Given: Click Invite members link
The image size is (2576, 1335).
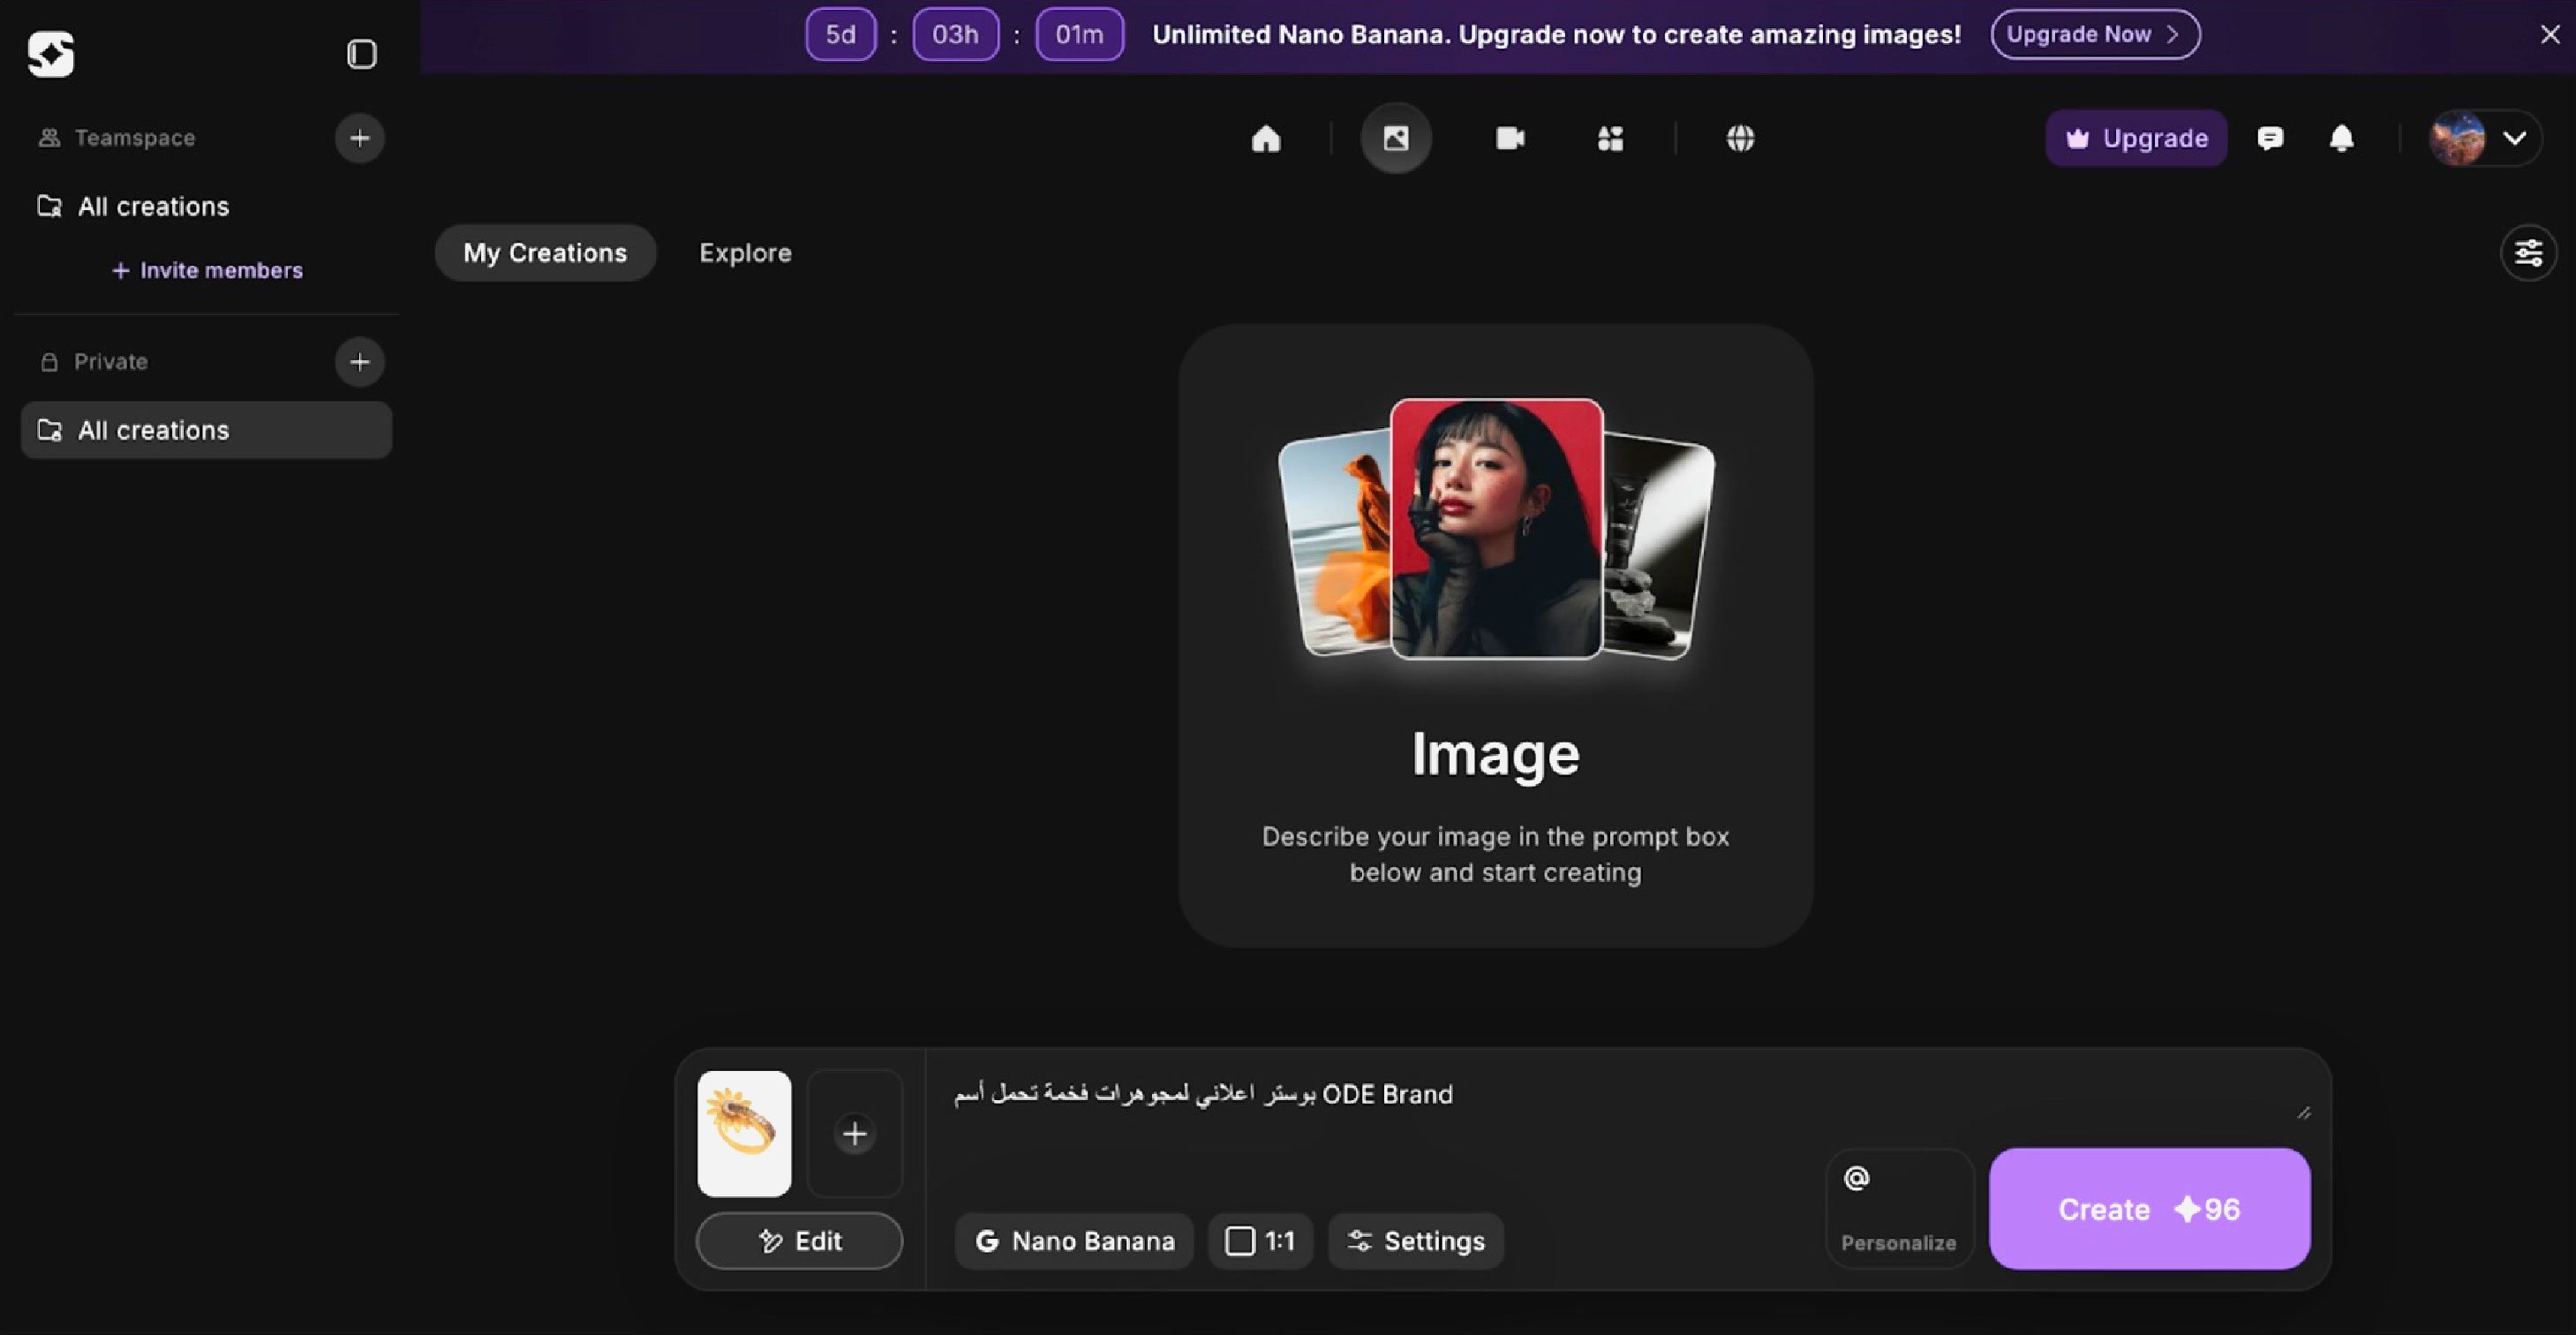Looking at the screenshot, I should [x=207, y=270].
